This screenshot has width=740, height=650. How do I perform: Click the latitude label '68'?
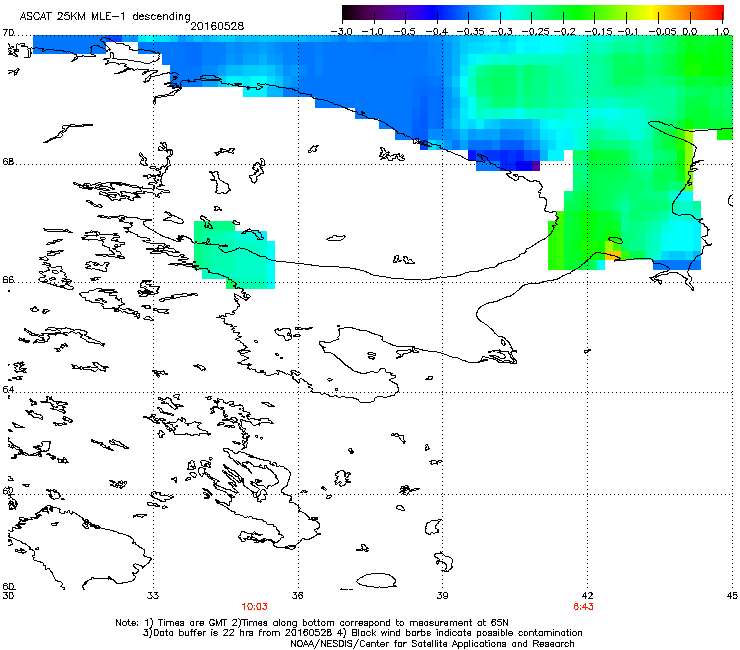click(8, 162)
